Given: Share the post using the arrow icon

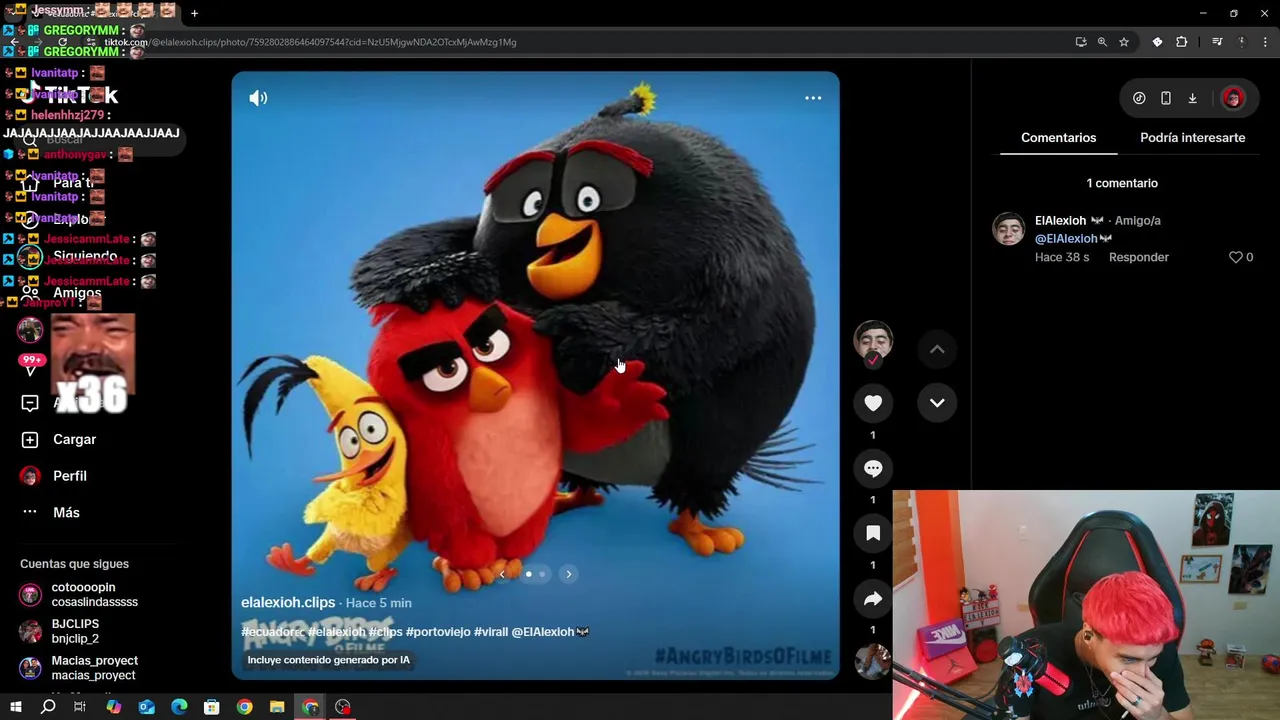Looking at the screenshot, I should (x=873, y=598).
